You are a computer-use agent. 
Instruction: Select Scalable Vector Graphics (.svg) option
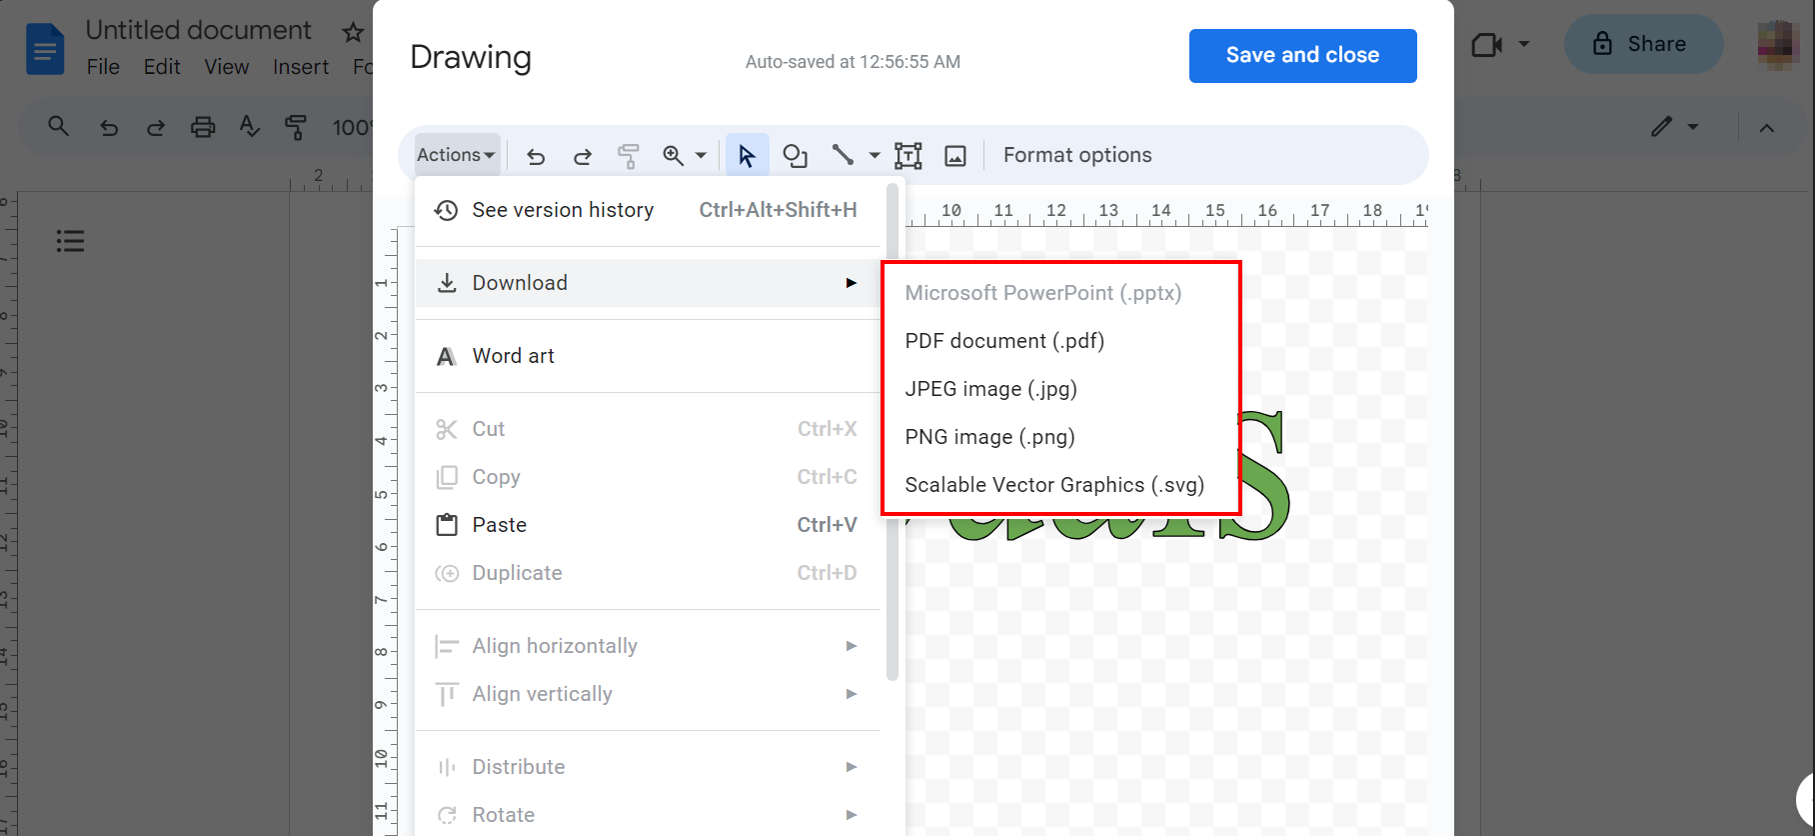pyautogui.click(x=1054, y=485)
